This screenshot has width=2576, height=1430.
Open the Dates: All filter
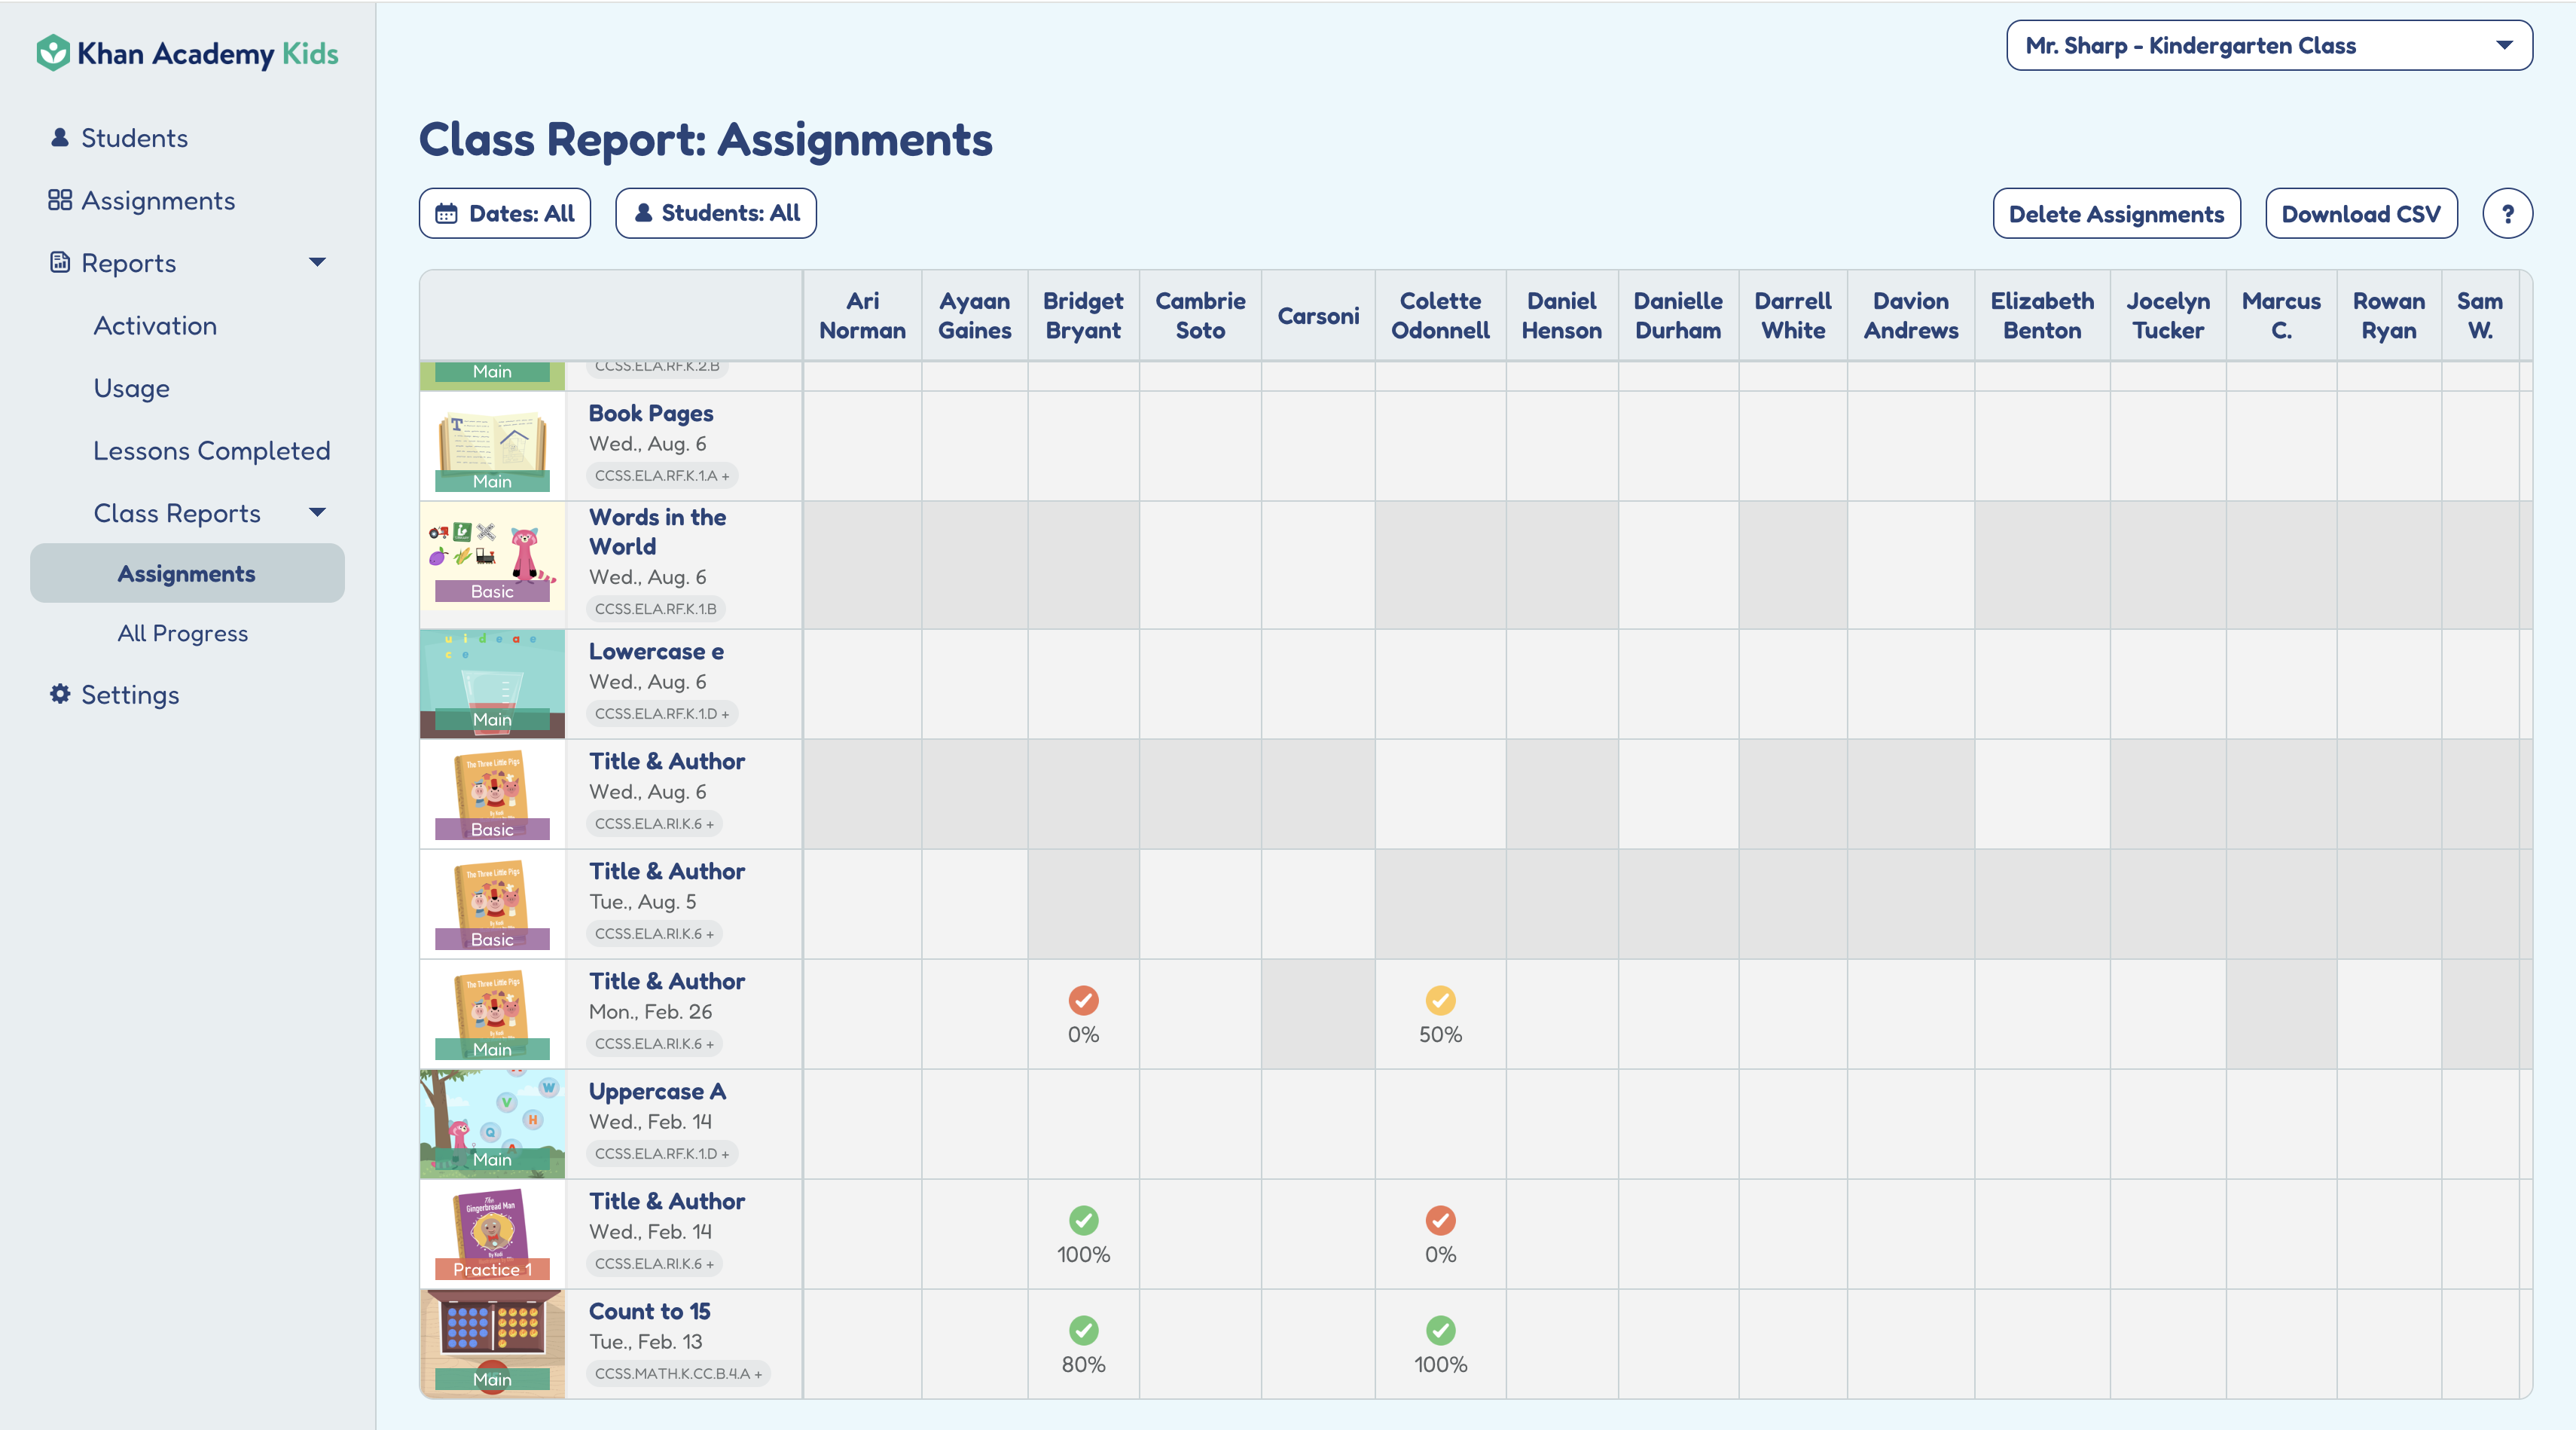coord(505,214)
